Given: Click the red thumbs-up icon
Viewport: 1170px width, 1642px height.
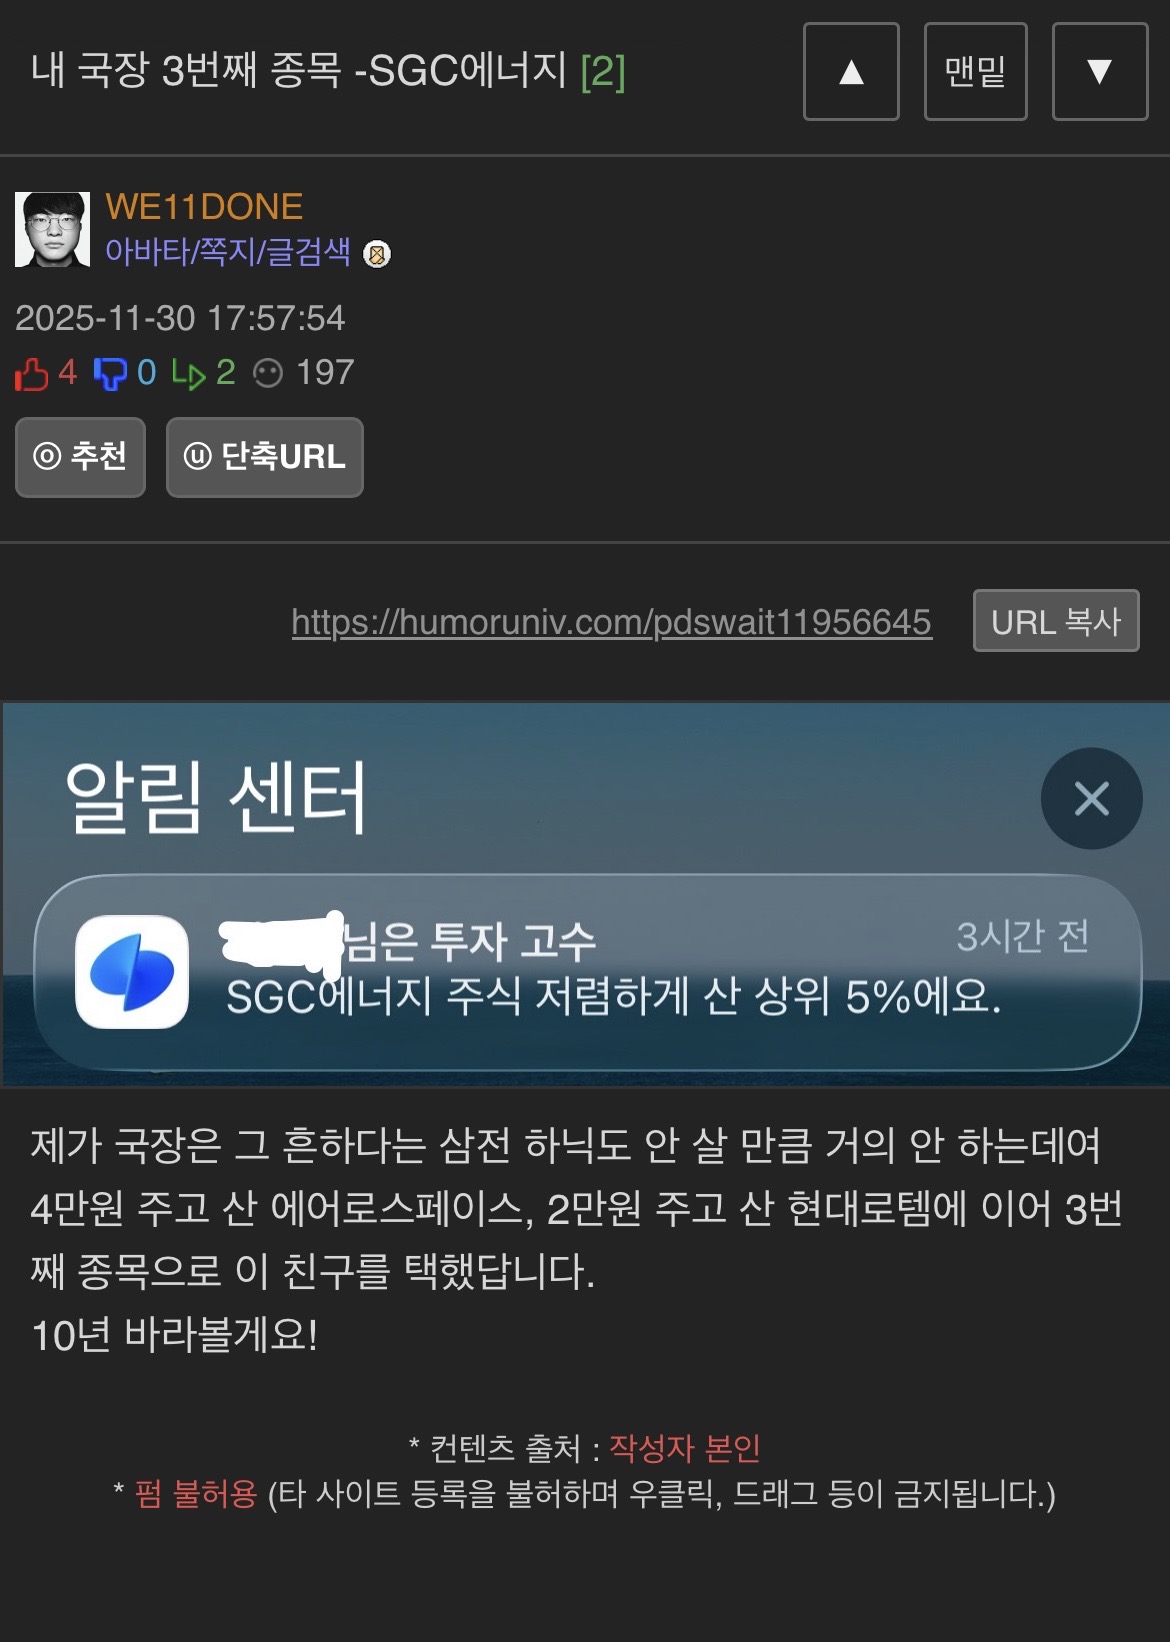Looking at the screenshot, I should click(x=32, y=374).
